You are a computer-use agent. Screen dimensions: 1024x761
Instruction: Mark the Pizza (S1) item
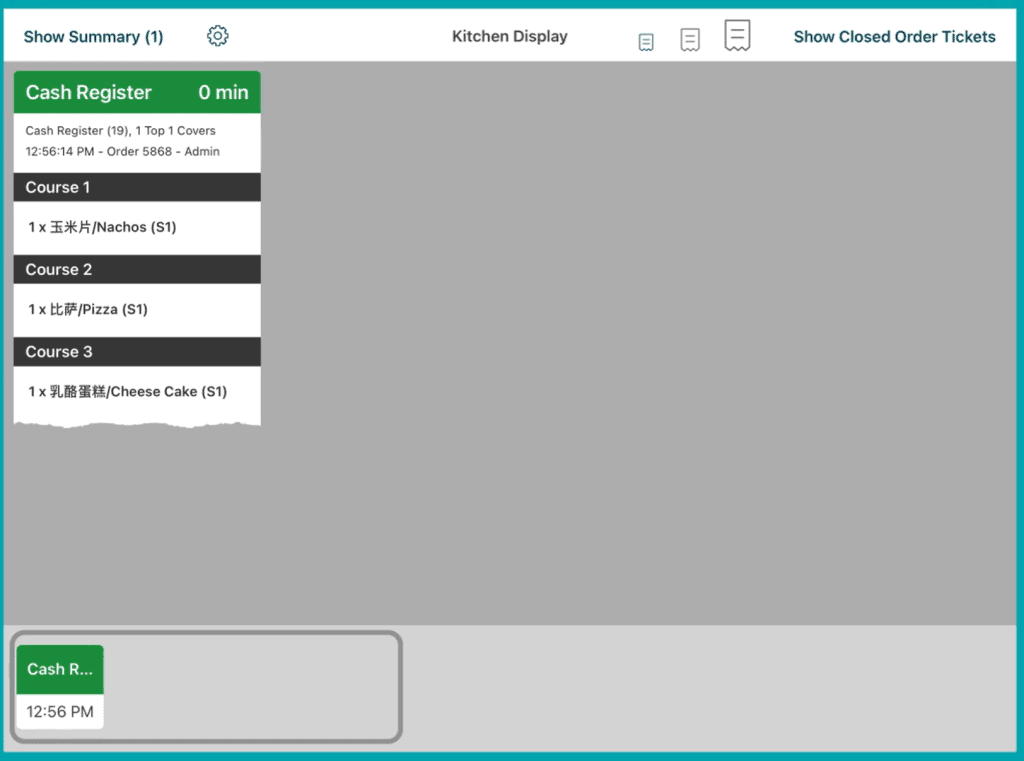coord(88,310)
